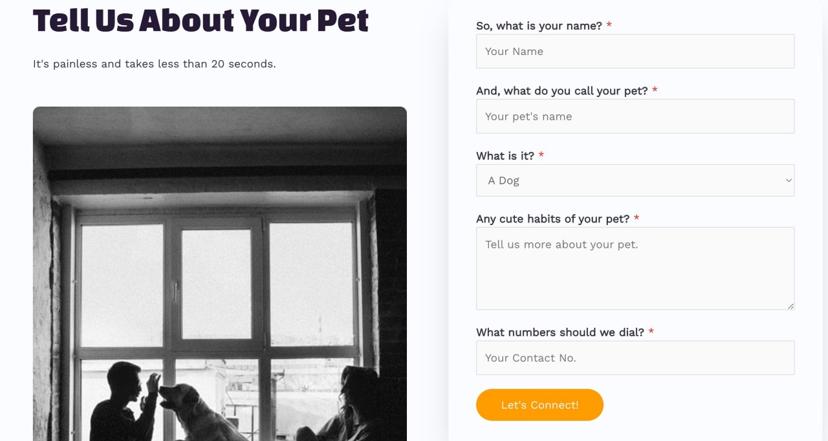The image size is (828, 441).
Task: Click the text area resize handle
Action: pyautogui.click(x=790, y=305)
